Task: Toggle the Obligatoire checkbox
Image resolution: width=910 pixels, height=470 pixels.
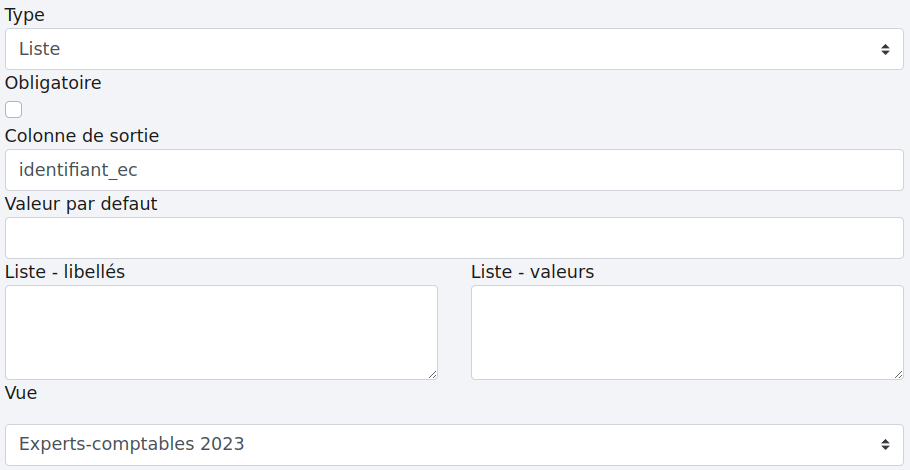Action: point(14,110)
